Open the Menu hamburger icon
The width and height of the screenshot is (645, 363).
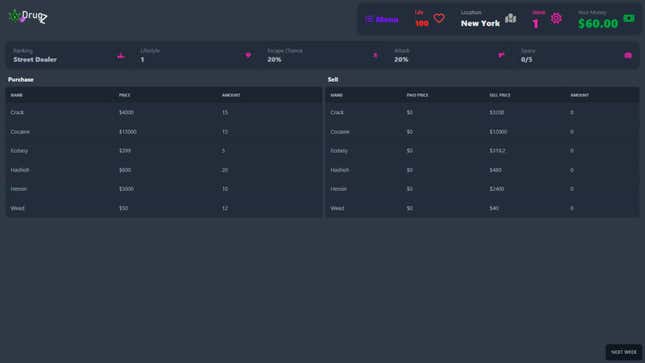point(369,19)
